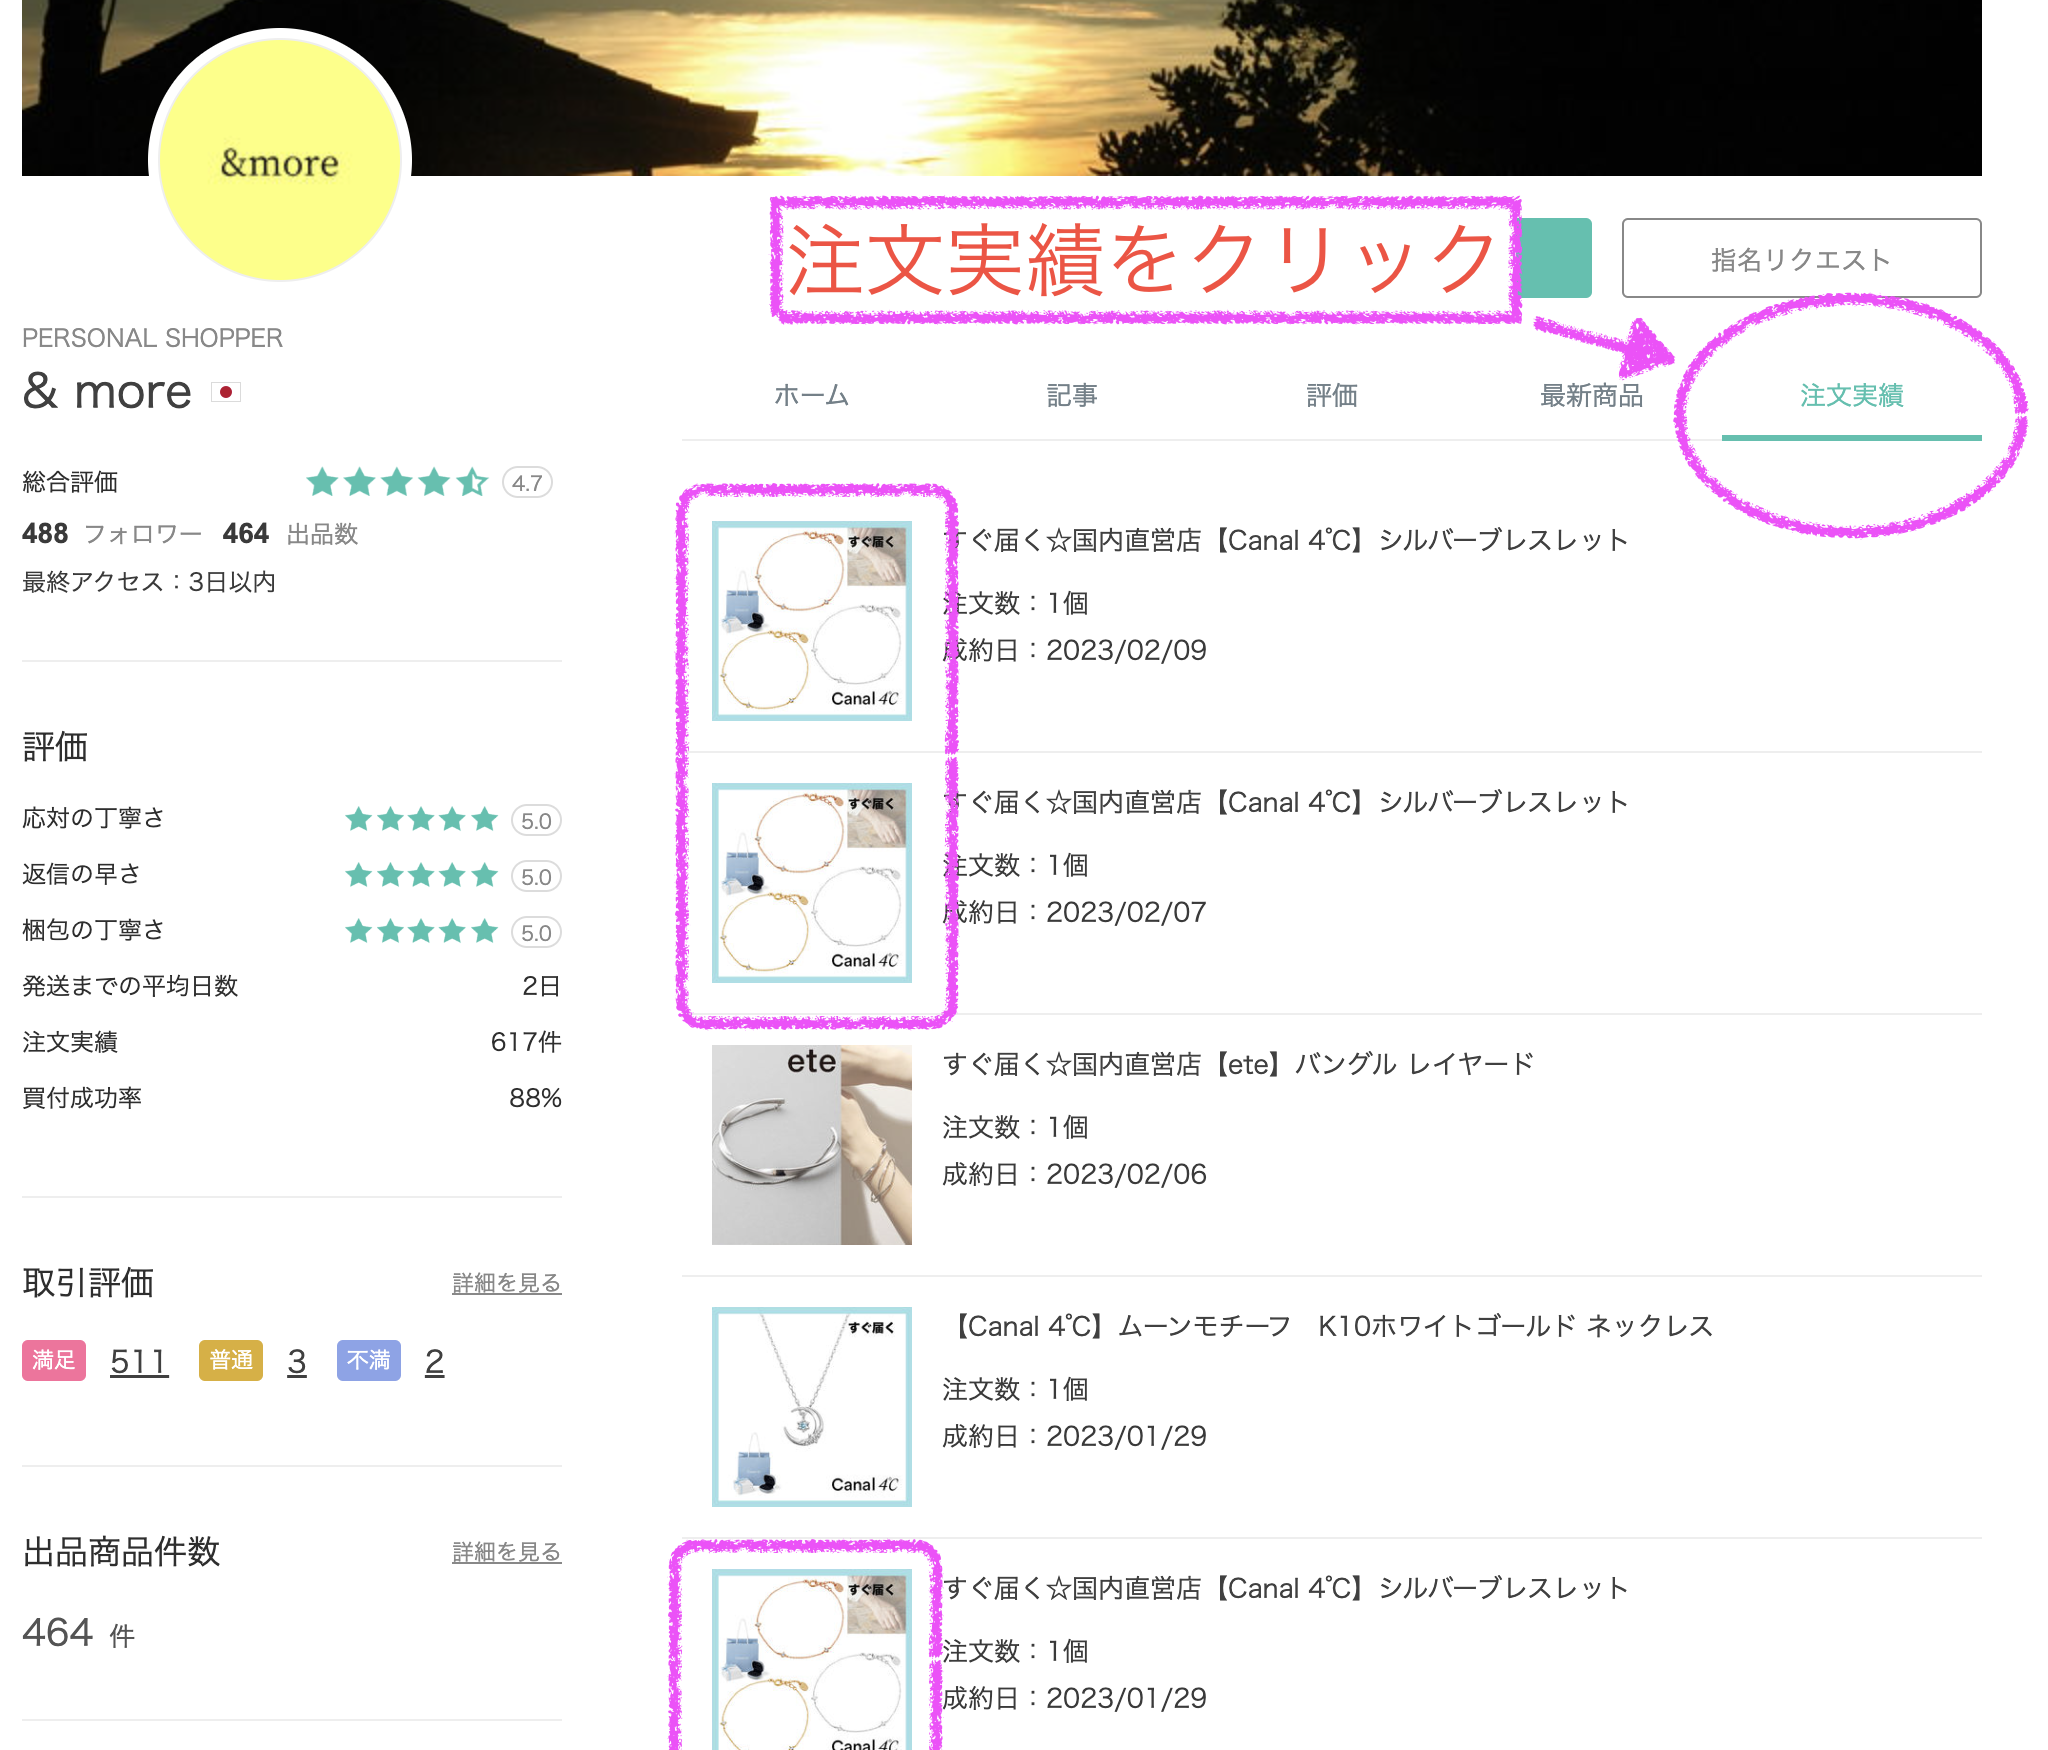The height and width of the screenshot is (1750, 2048).
Task: Open the ete bangle thumbnail
Action: coord(812,1145)
